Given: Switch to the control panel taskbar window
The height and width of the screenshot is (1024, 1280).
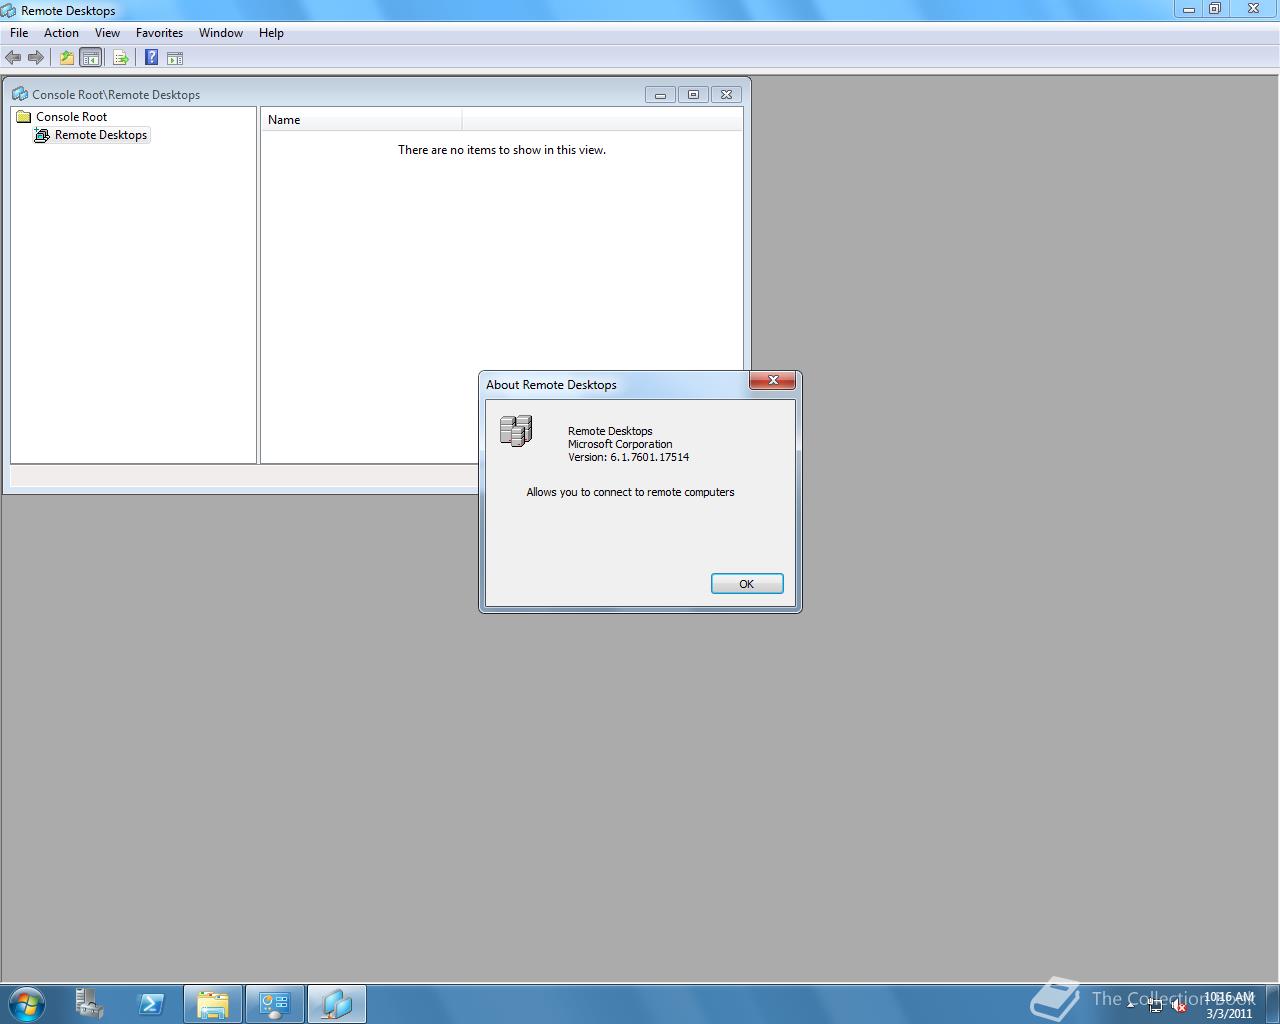Looking at the screenshot, I should pos(275,1004).
